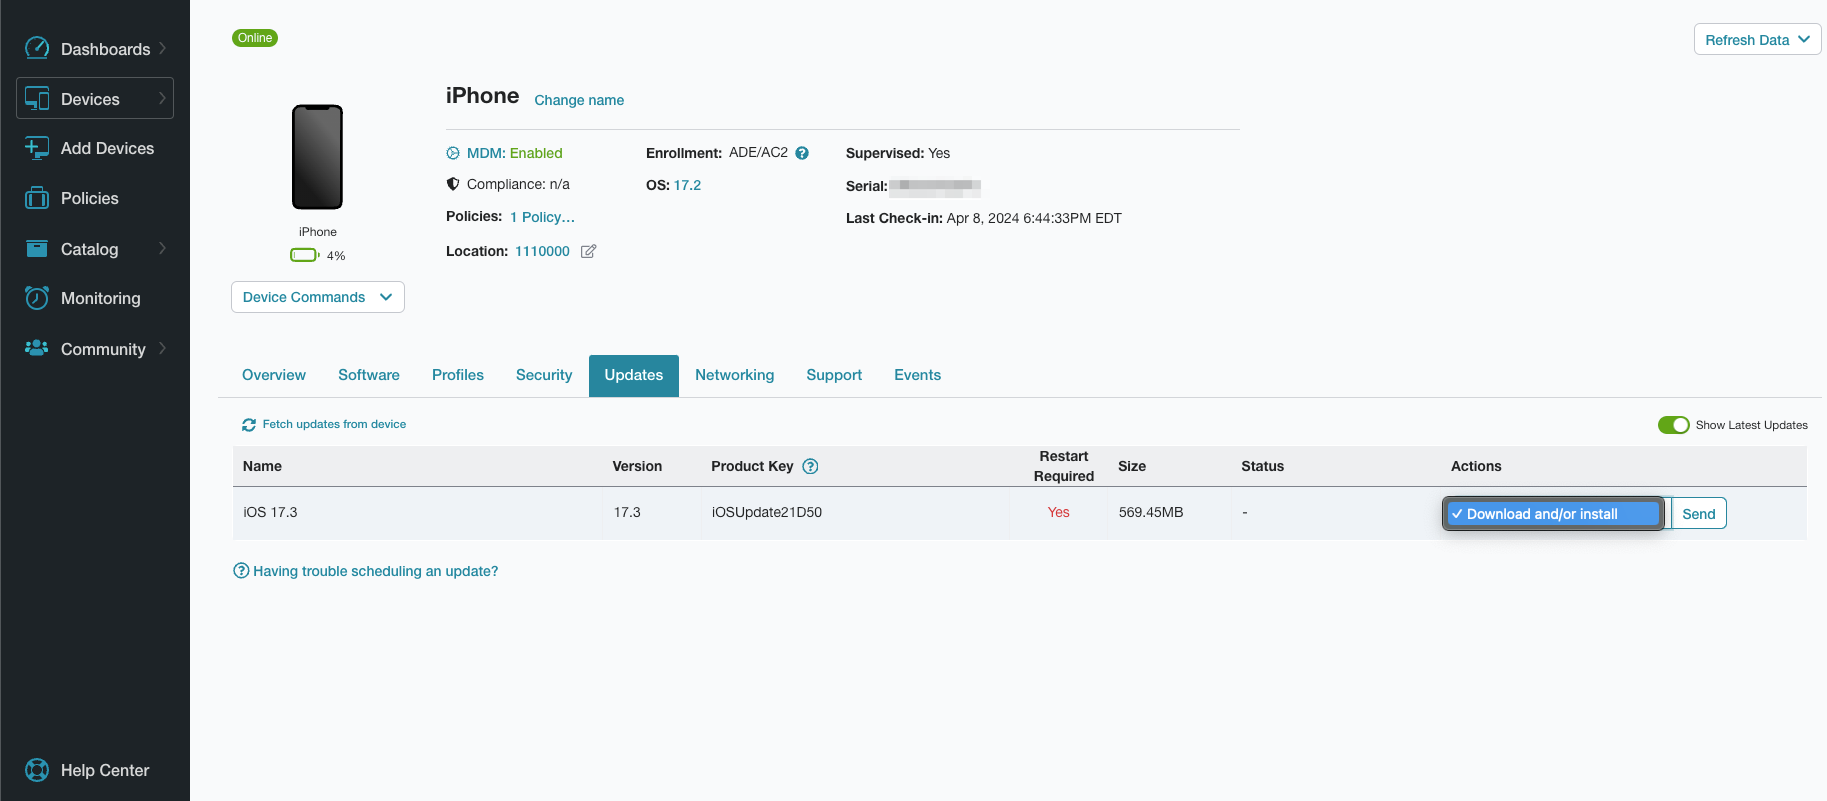This screenshot has height=801, width=1827.
Task: Click the iPhone device thumbnail image
Action: 317,157
